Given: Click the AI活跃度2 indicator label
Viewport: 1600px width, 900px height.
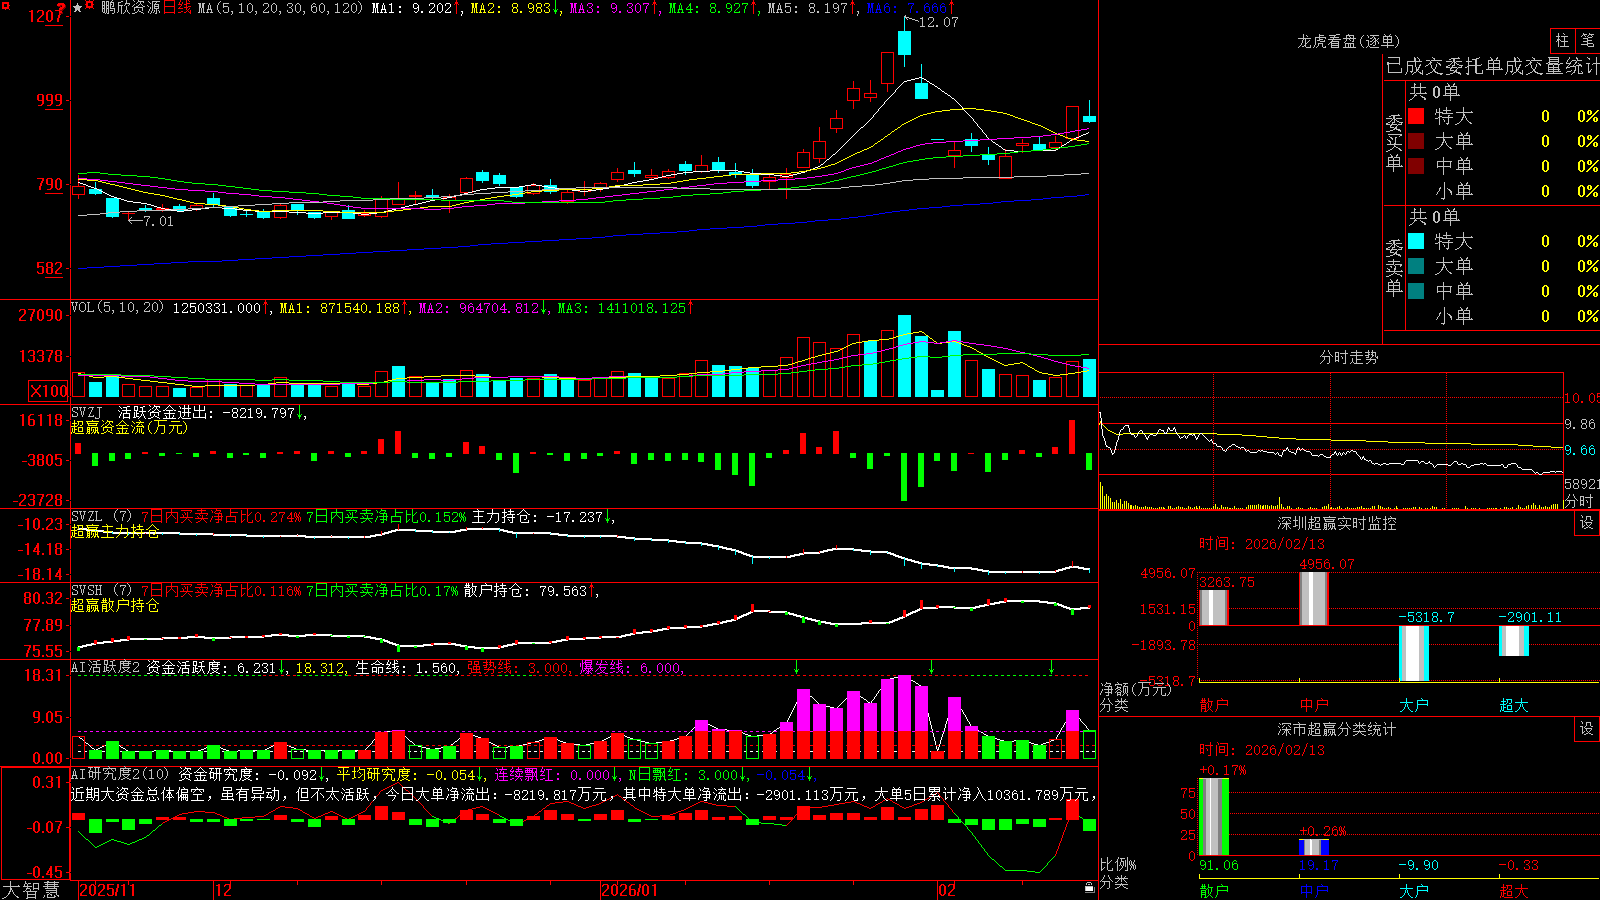Looking at the screenshot, I should point(106,668).
